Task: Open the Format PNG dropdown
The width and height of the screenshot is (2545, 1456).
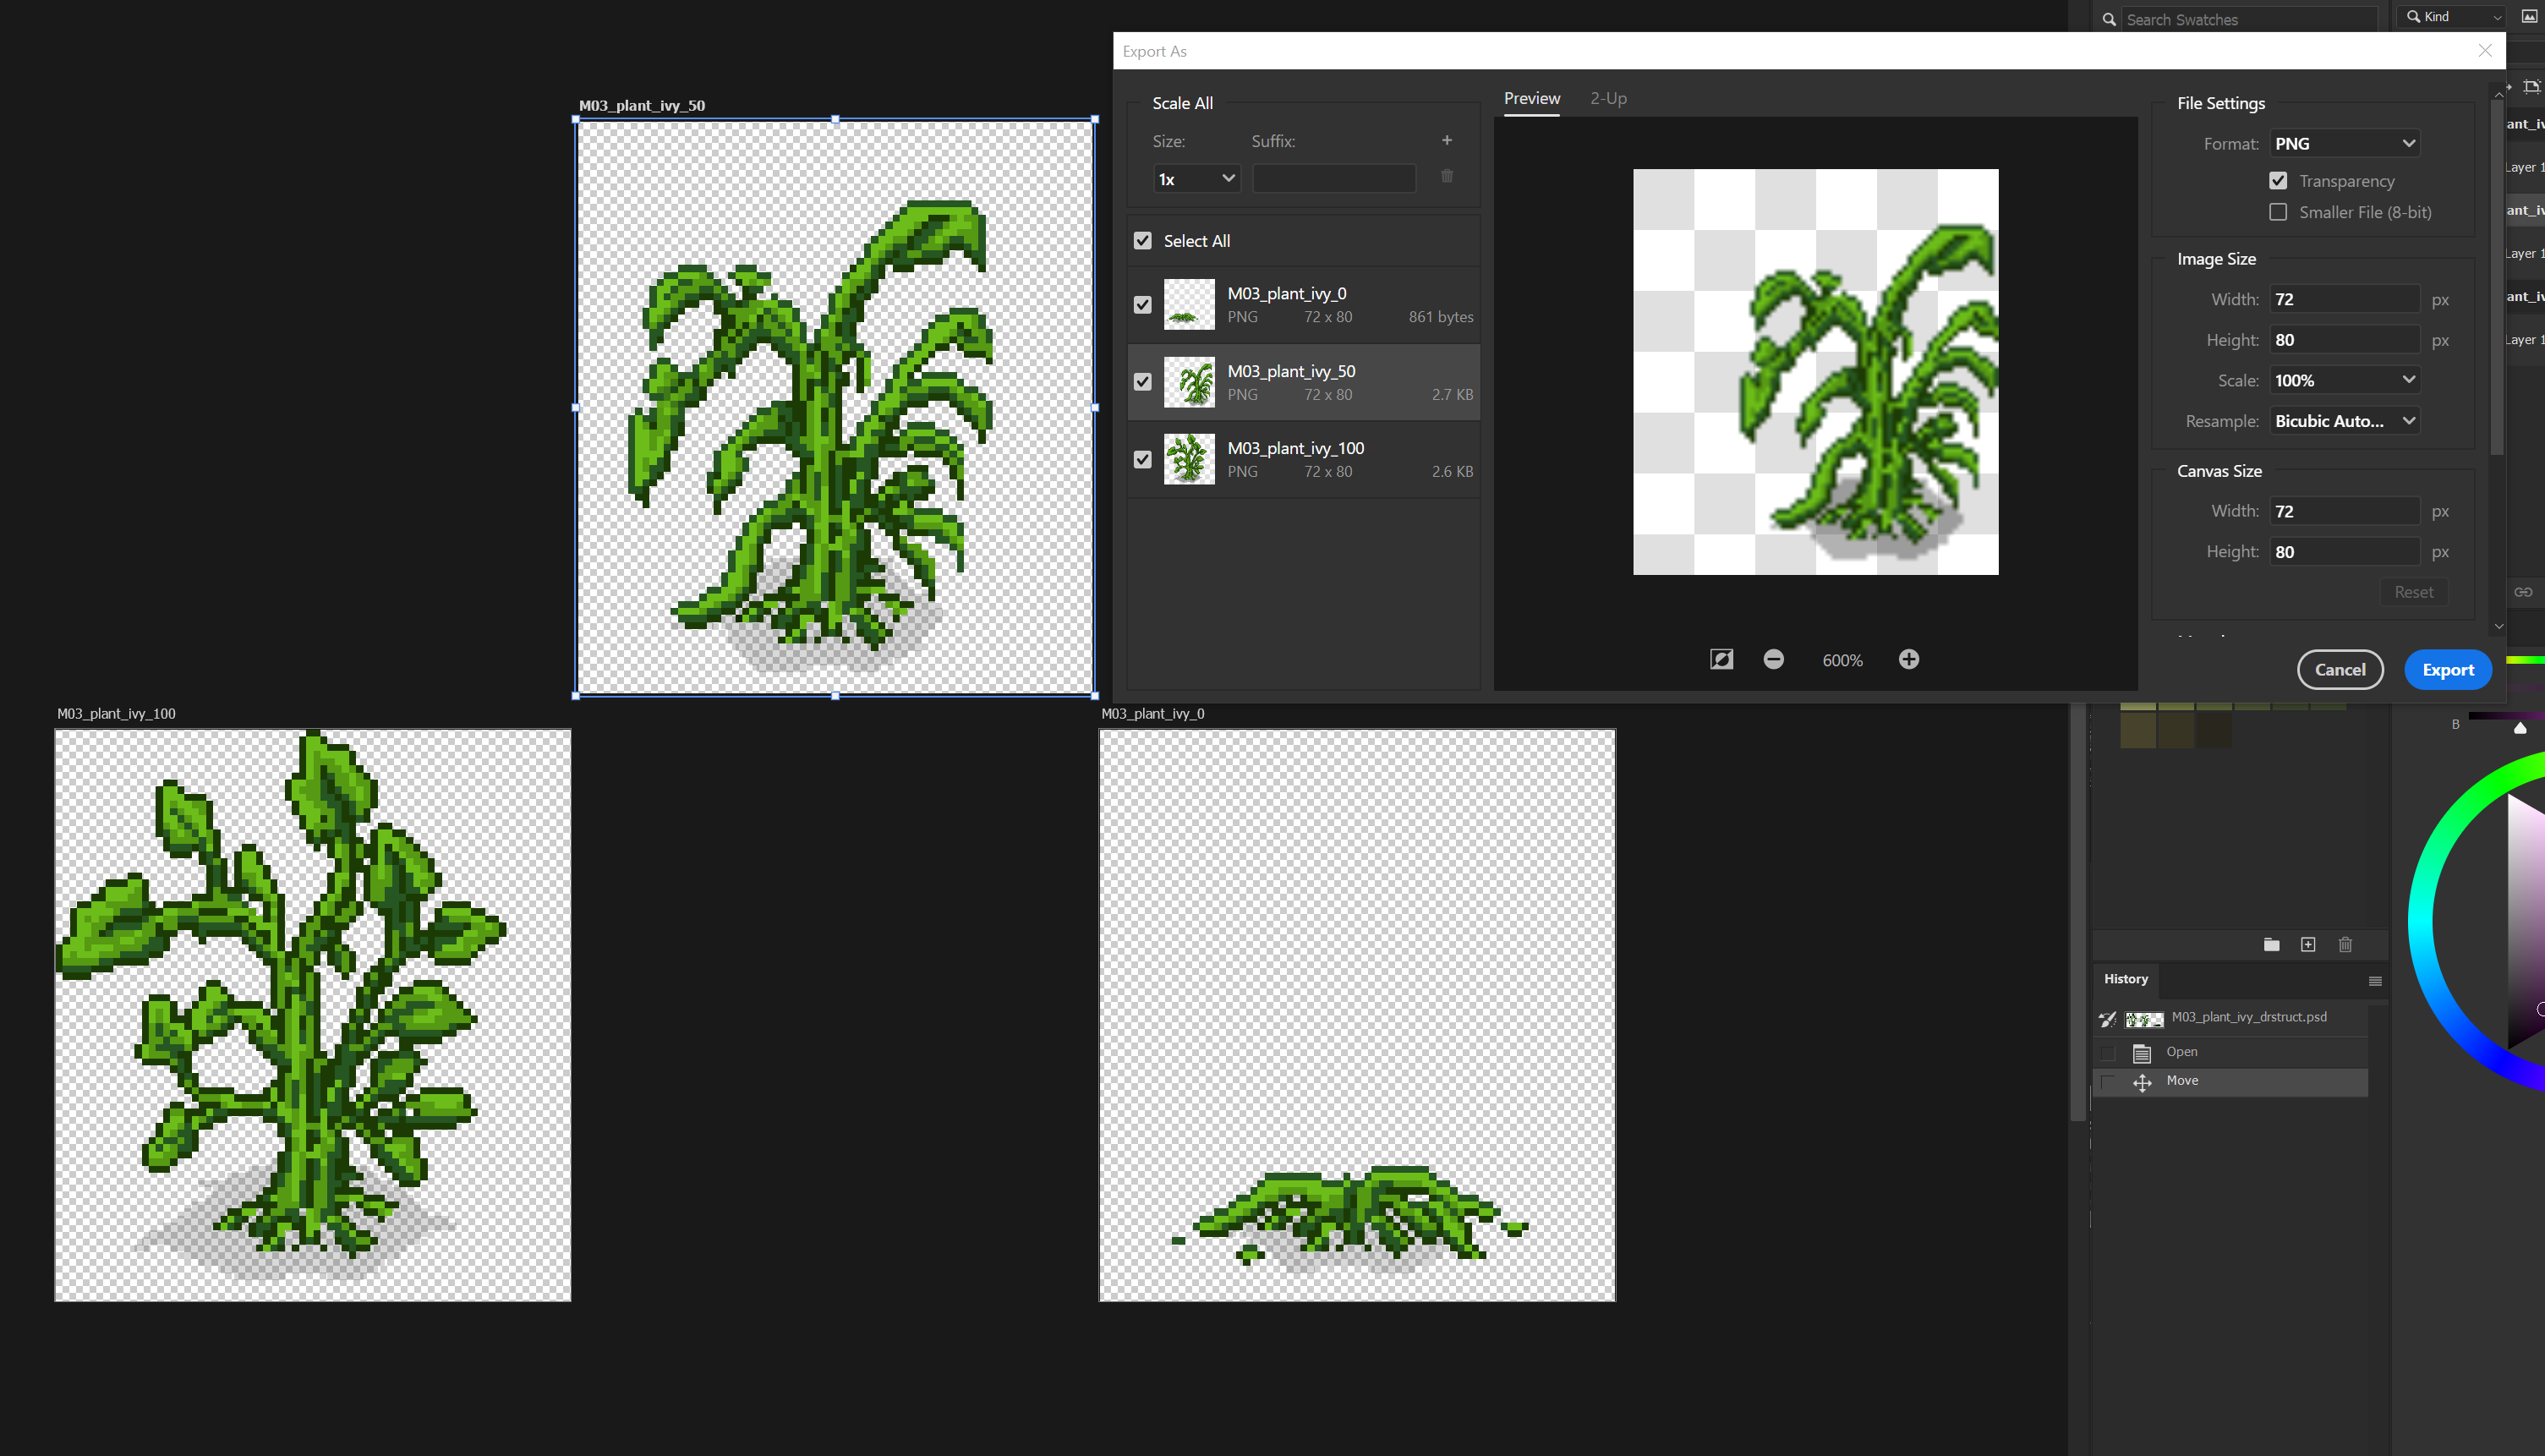Action: (2344, 143)
